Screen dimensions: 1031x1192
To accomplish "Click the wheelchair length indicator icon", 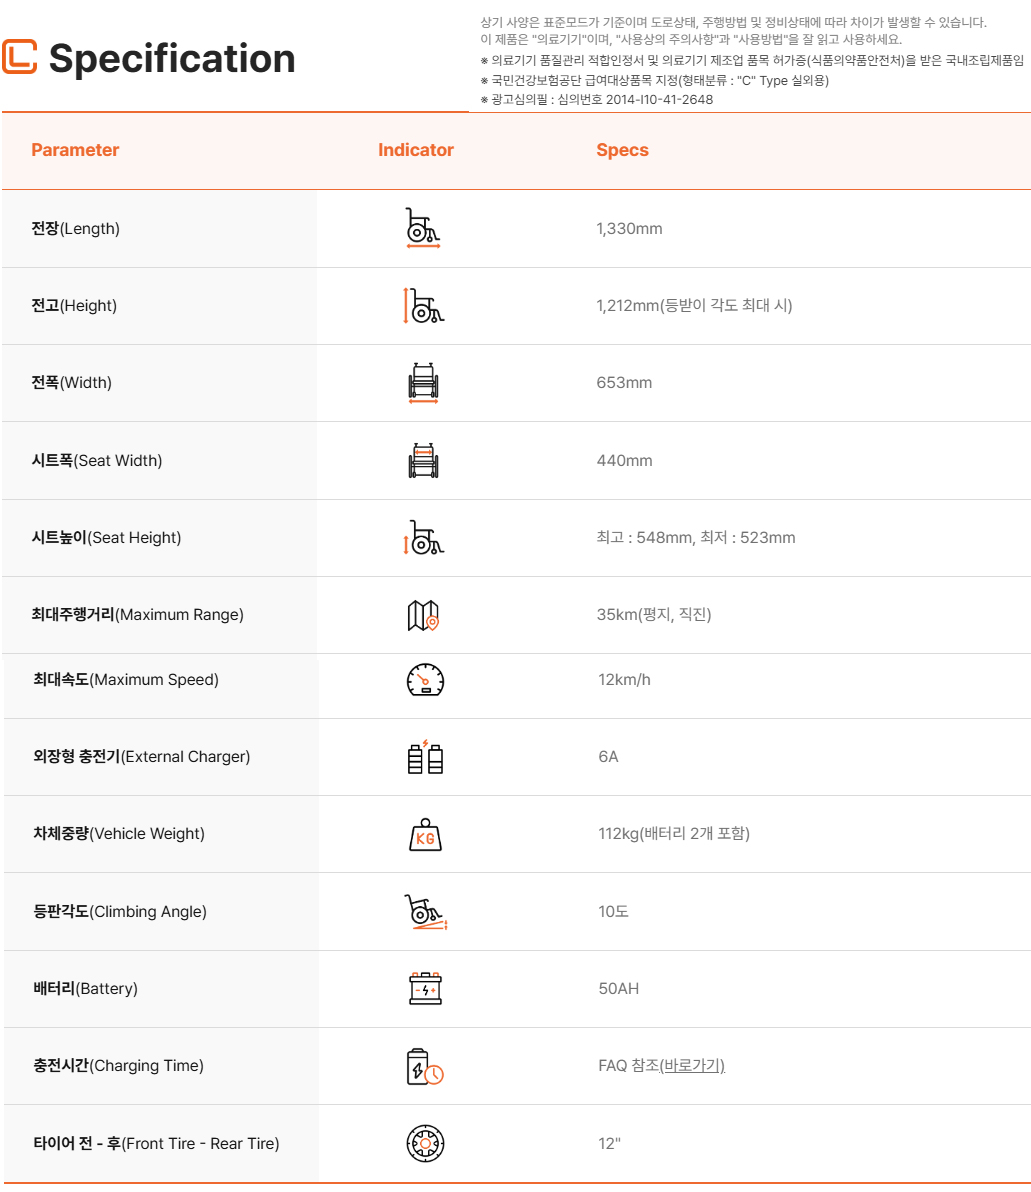I will coord(422,228).
